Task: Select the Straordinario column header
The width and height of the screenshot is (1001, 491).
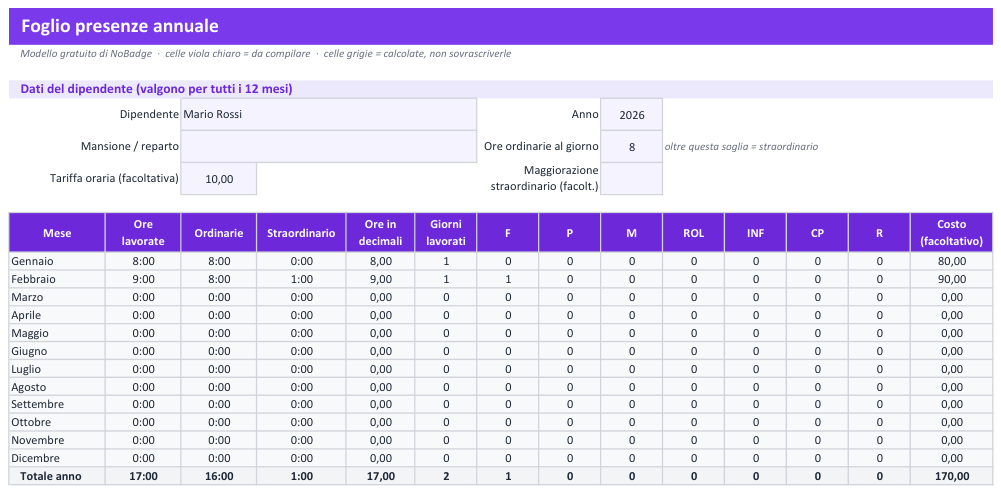Action: click(301, 233)
